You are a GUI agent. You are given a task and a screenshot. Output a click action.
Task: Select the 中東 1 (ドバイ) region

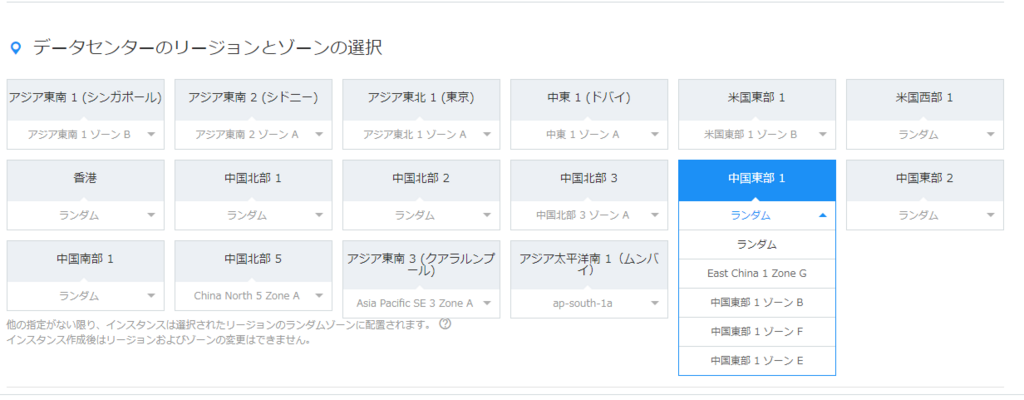[x=589, y=99]
